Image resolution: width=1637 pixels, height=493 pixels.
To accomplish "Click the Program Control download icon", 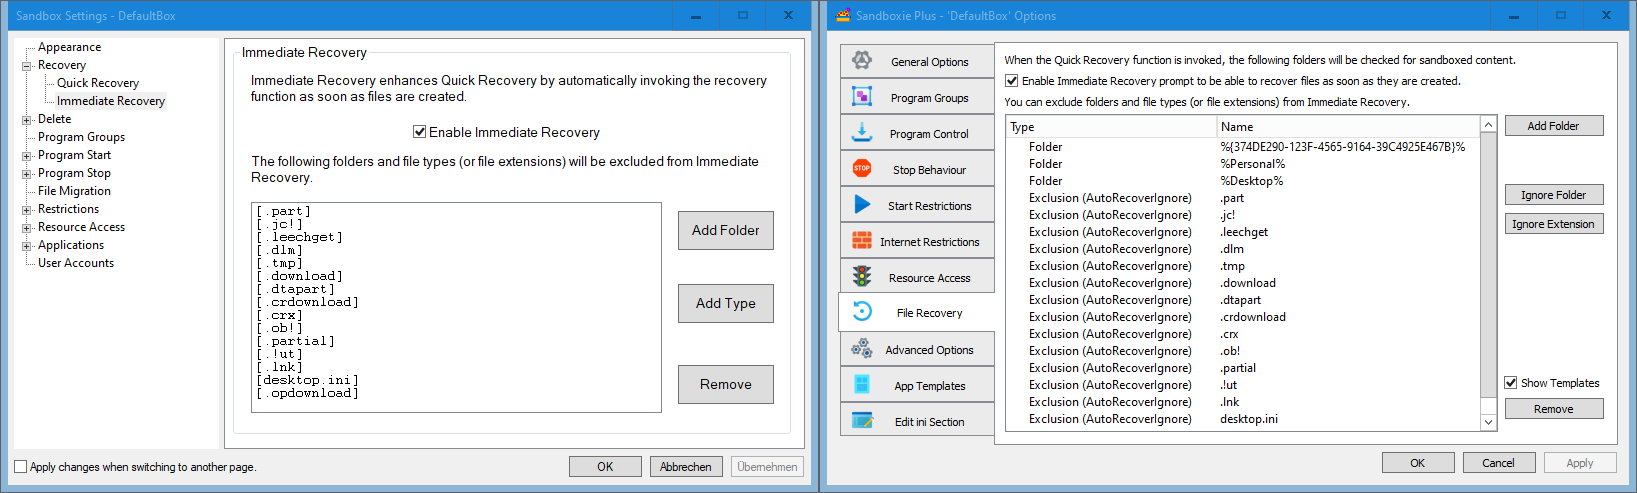I will point(862,133).
